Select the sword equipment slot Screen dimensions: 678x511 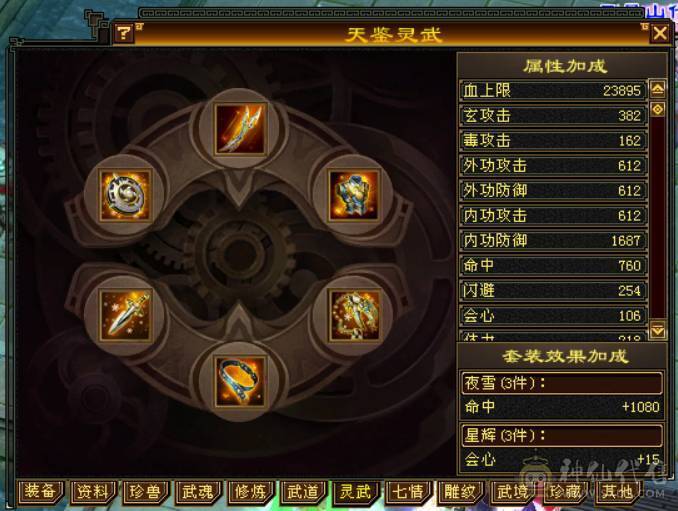(x=125, y=315)
